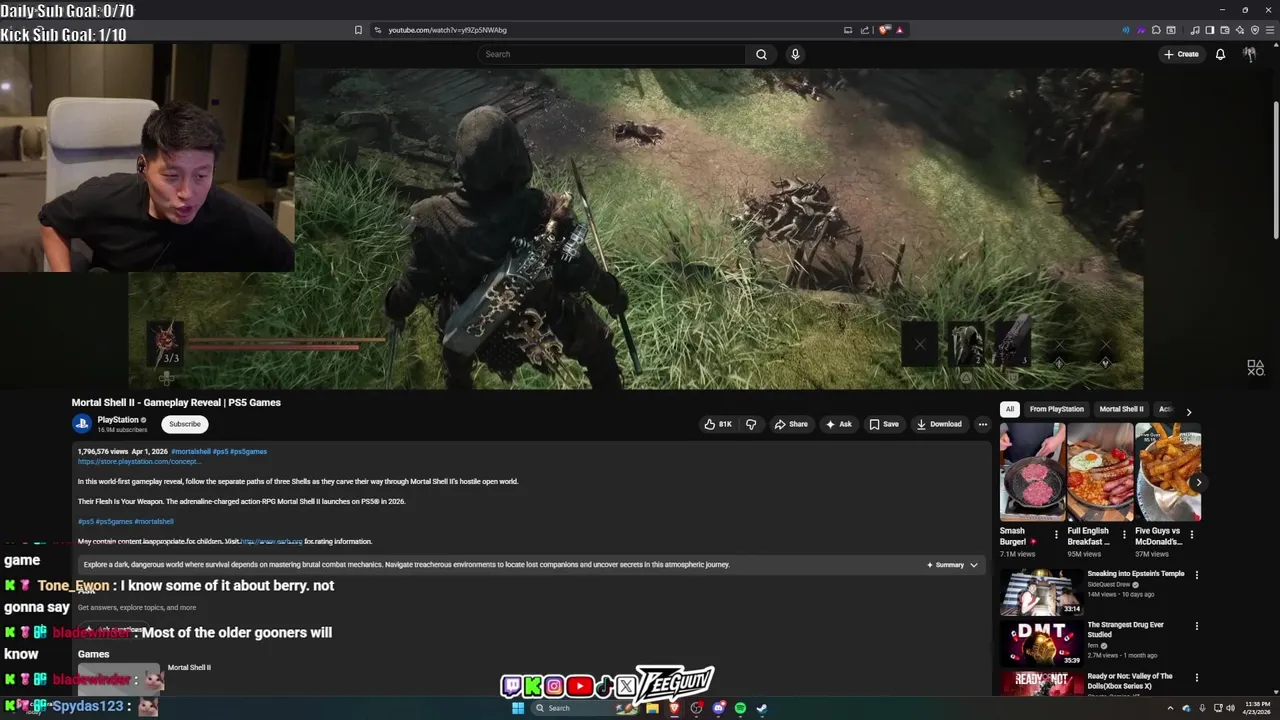Open the PlayStation channel name link
This screenshot has width=1280, height=720.
click(x=118, y=420)
